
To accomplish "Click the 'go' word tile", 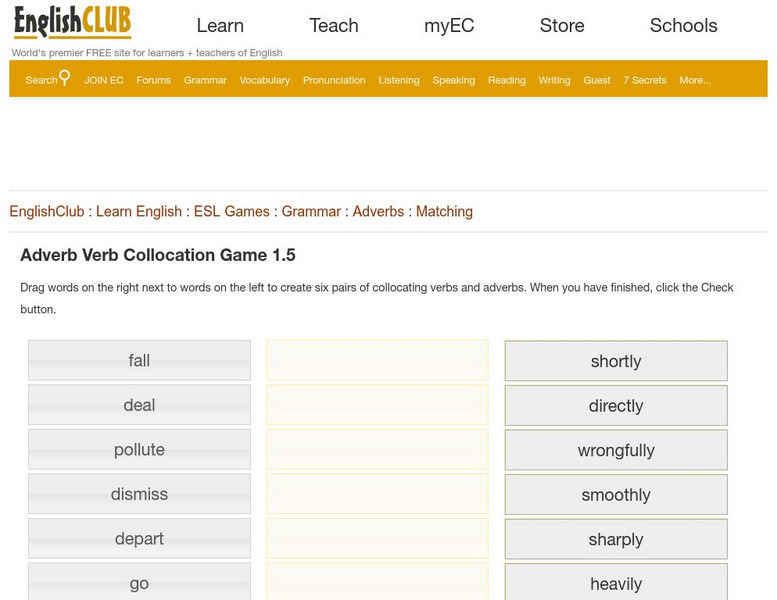I will [x=139, y=582].
